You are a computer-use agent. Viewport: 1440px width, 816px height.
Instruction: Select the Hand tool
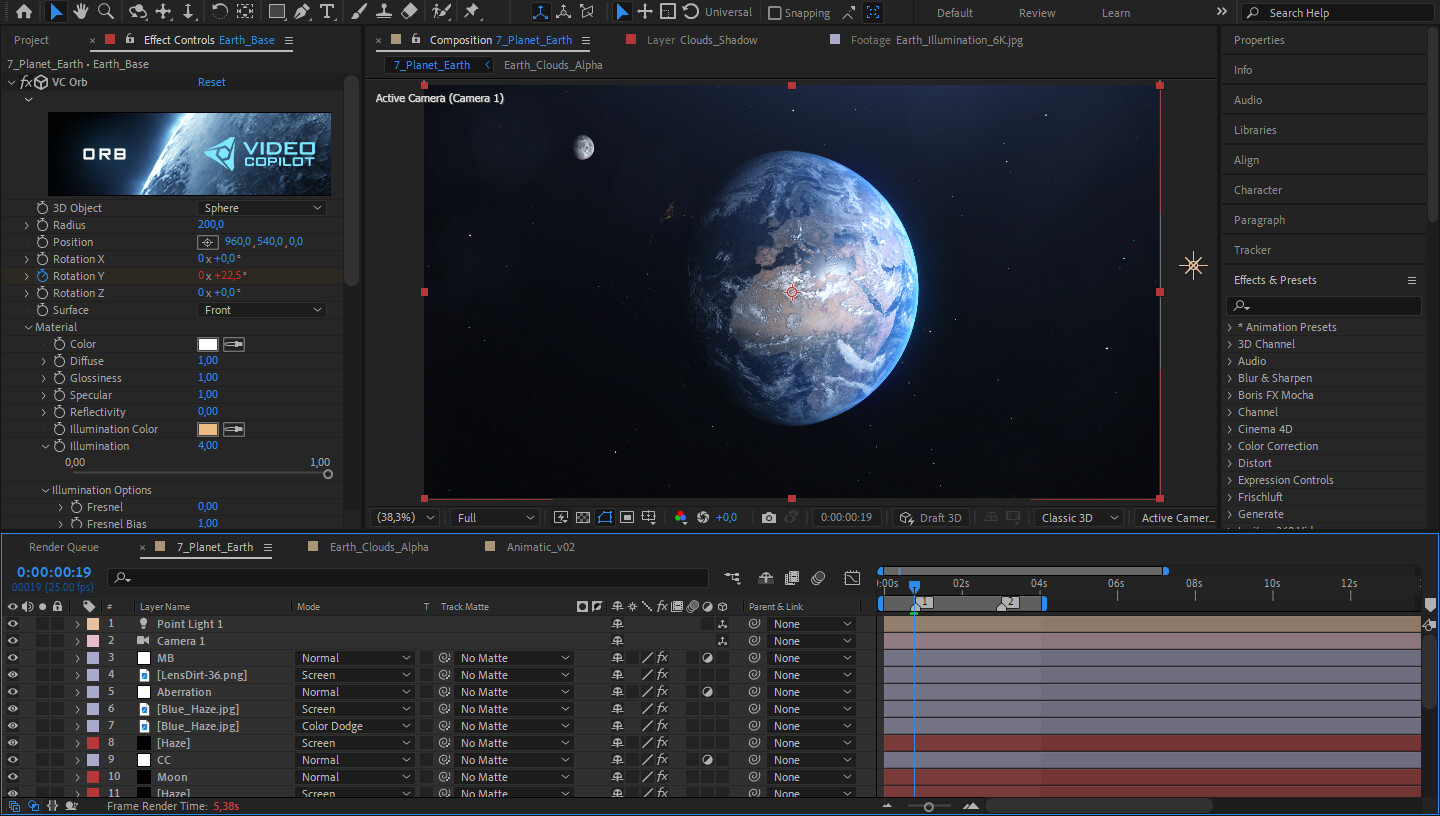click(80, 12)
